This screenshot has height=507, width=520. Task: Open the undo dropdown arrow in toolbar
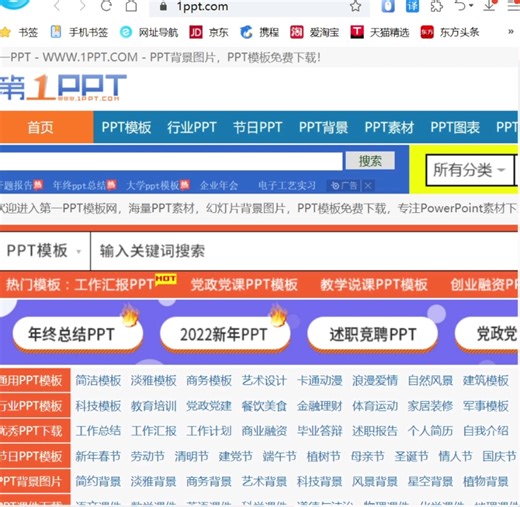pos(471,5)
